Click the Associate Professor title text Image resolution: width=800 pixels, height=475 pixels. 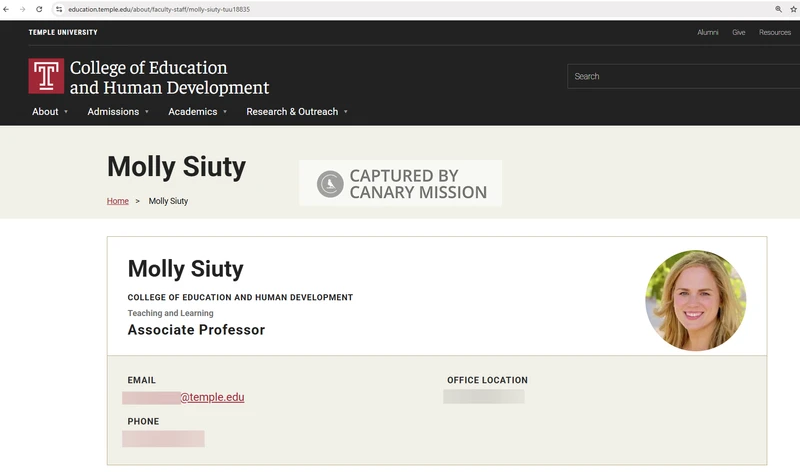(196, 330)
